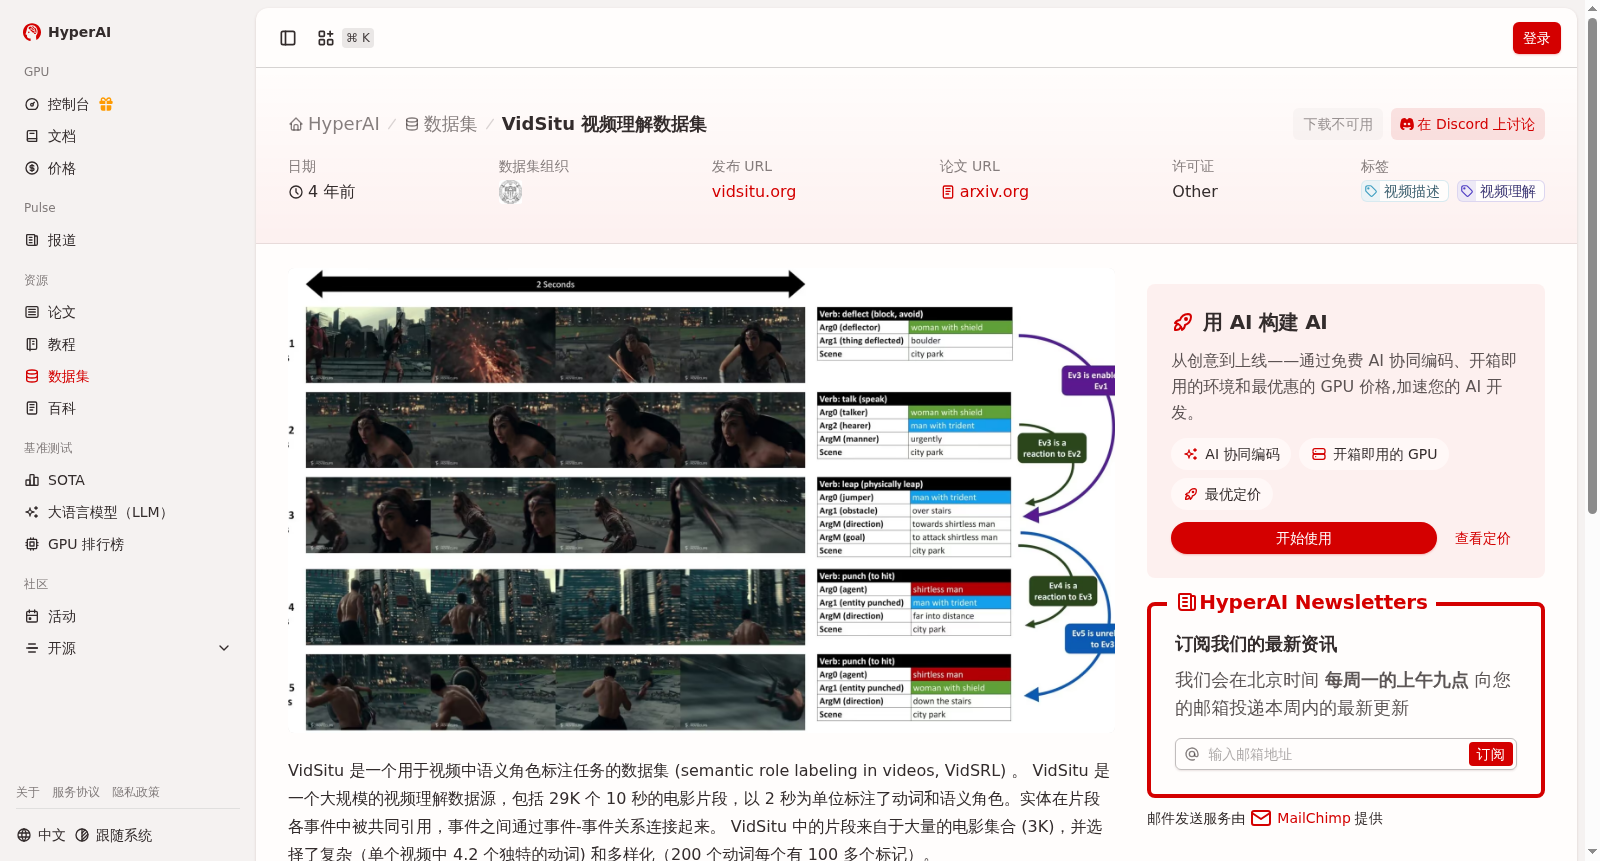Click the 文档 sidebar icon
The width and height of the screenshot is (1600, 861).
click(32, 136)
